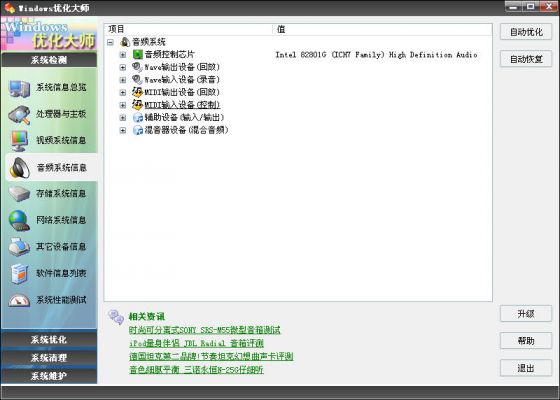The width and height of the screenshot is (560, 400).
Task: Select 混音器设备 (混合音频) row label
Action: (186, 130)
